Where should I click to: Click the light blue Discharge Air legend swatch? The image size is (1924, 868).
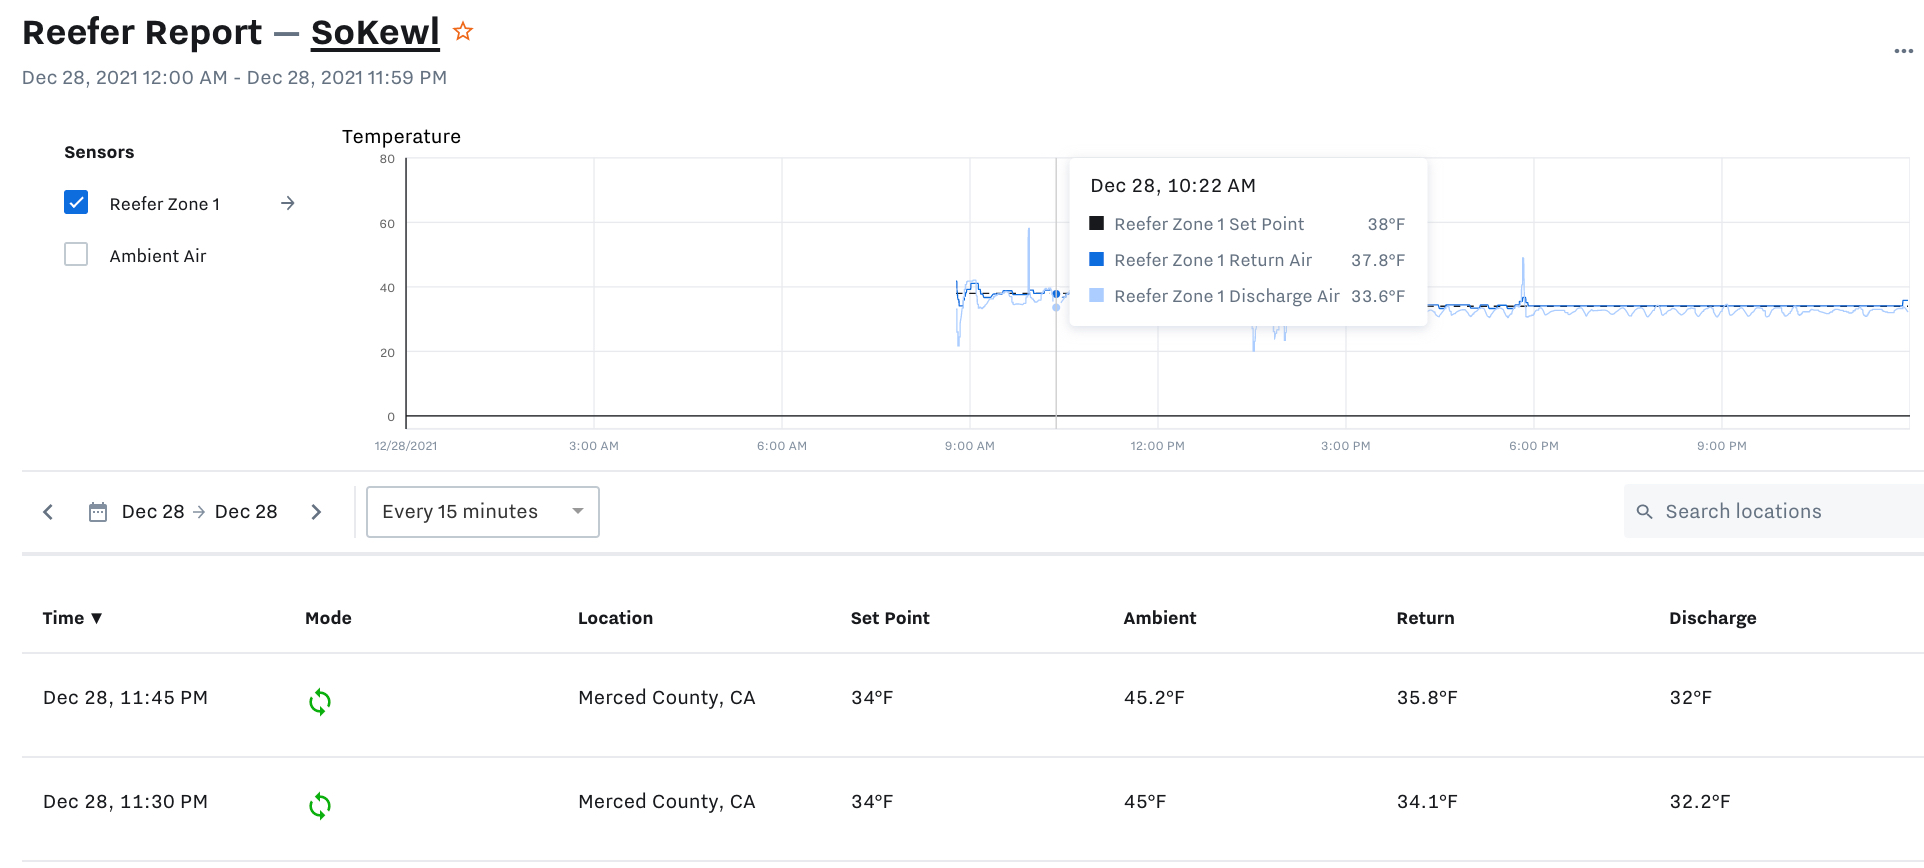click(x=1096, y=295)
